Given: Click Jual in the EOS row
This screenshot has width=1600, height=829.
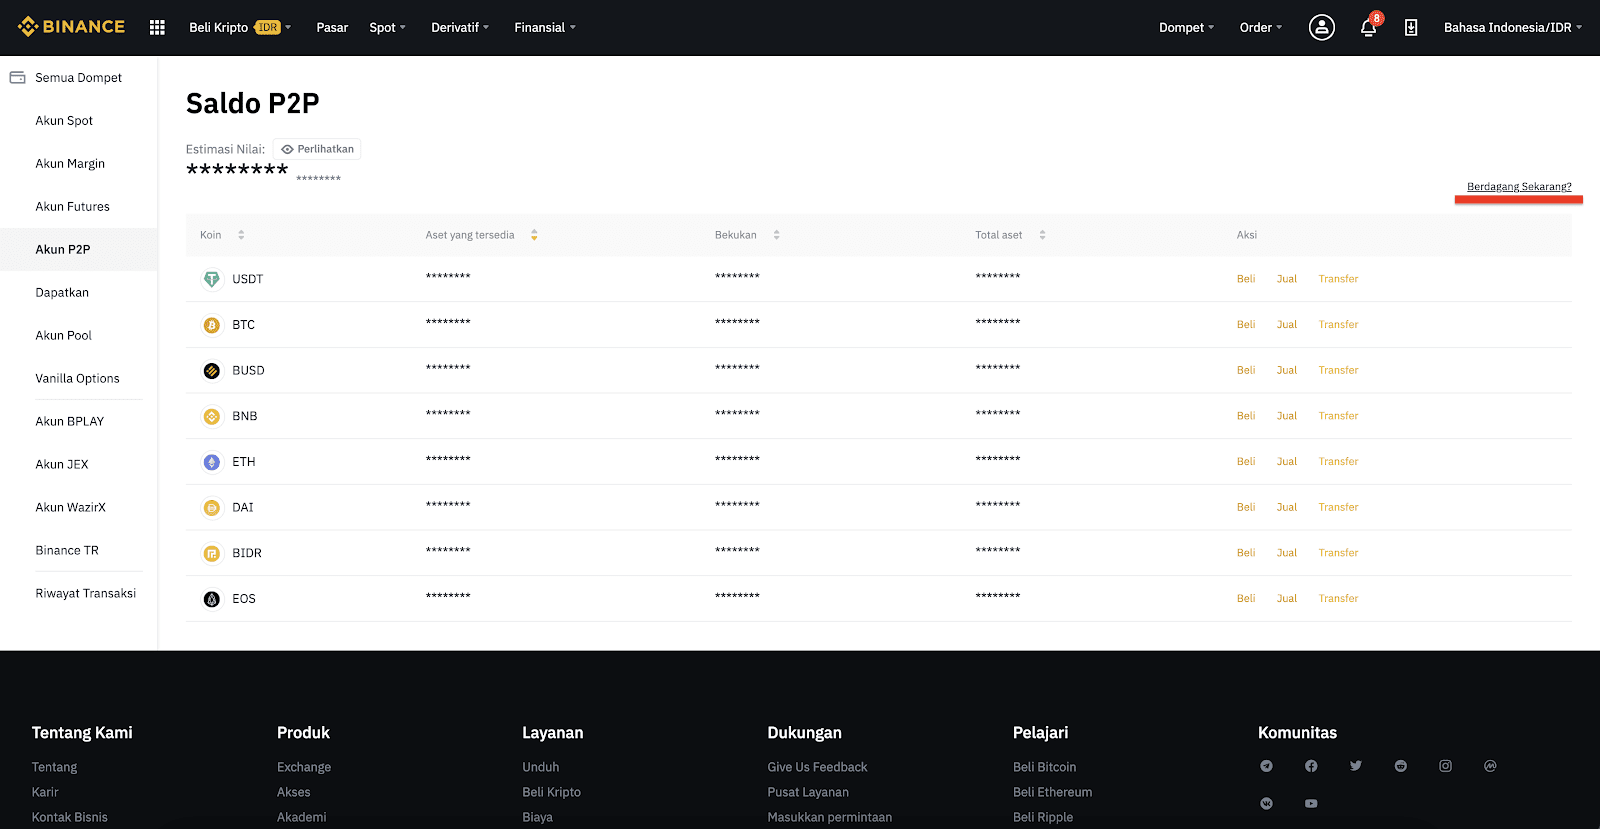Looking at the screenshot, I should (x=1287, y=599).
